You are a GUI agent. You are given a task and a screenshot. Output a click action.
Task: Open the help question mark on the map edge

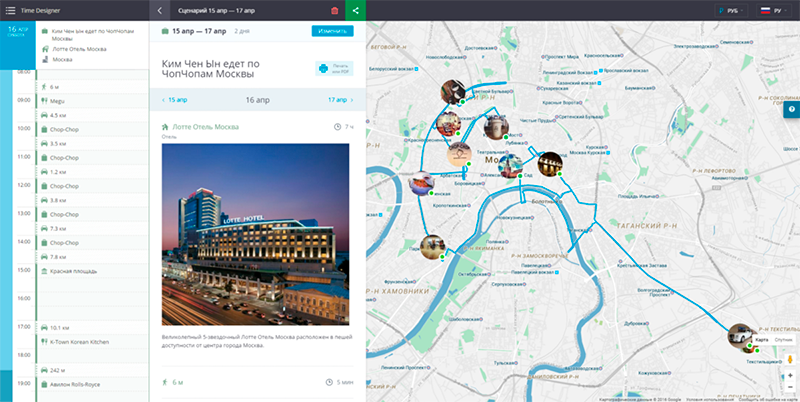[791, 108]
